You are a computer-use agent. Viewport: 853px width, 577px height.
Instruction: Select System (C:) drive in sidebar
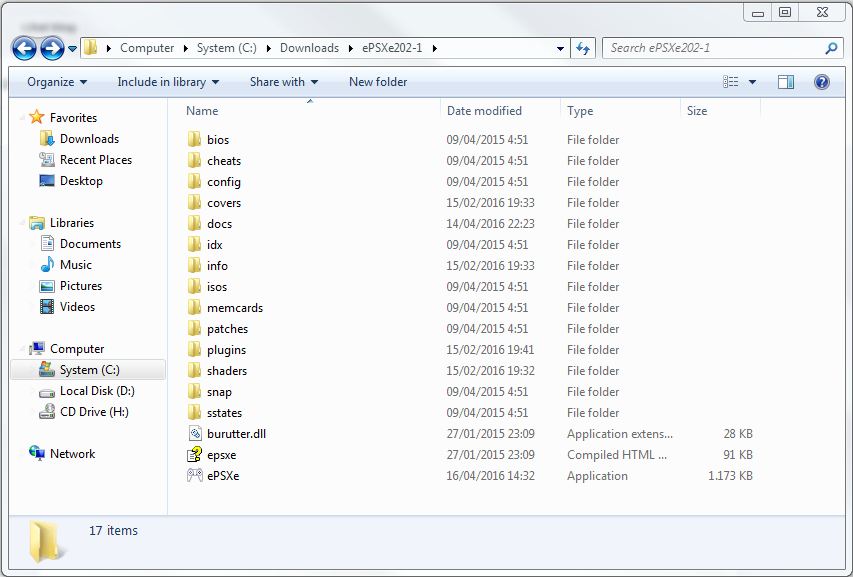[x=88, y=370]
